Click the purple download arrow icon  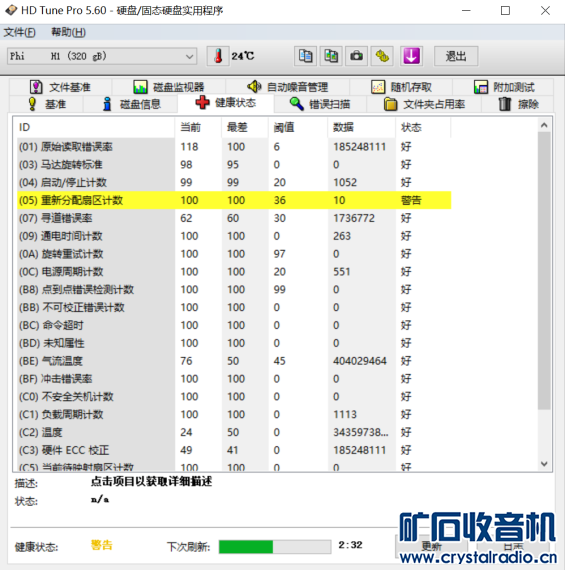411,56
